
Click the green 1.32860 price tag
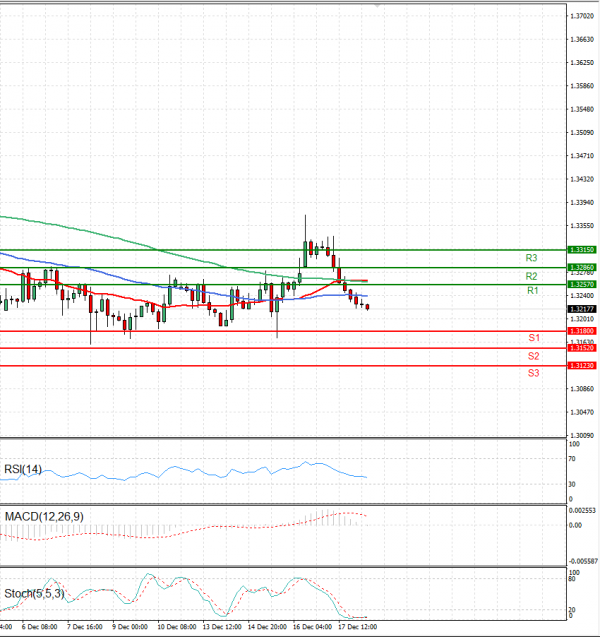click(582, 267)
